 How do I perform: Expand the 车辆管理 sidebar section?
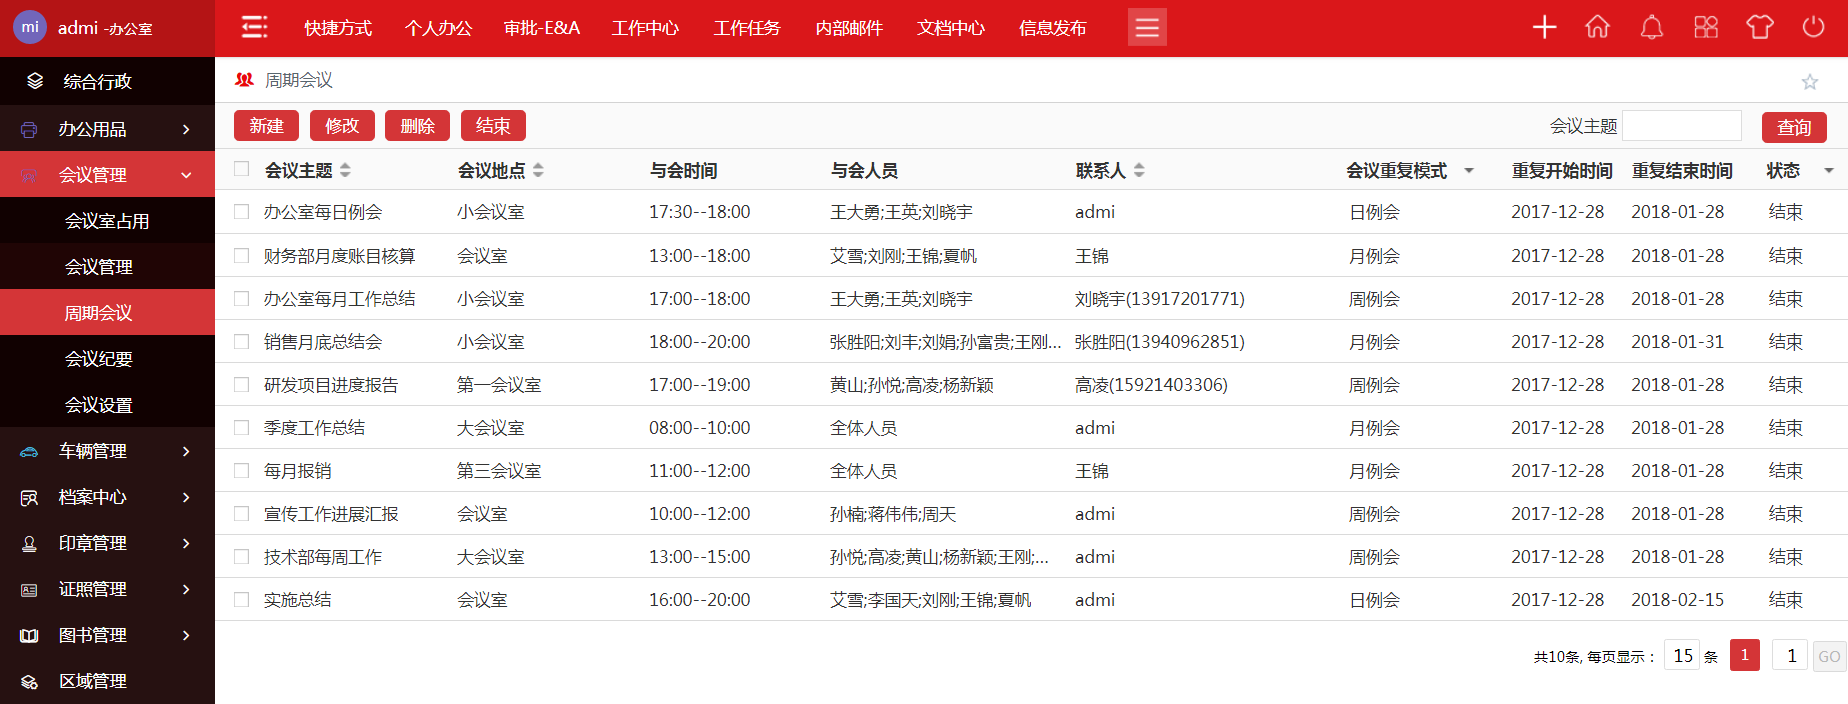pyautogui.click(x=107, y=451)
